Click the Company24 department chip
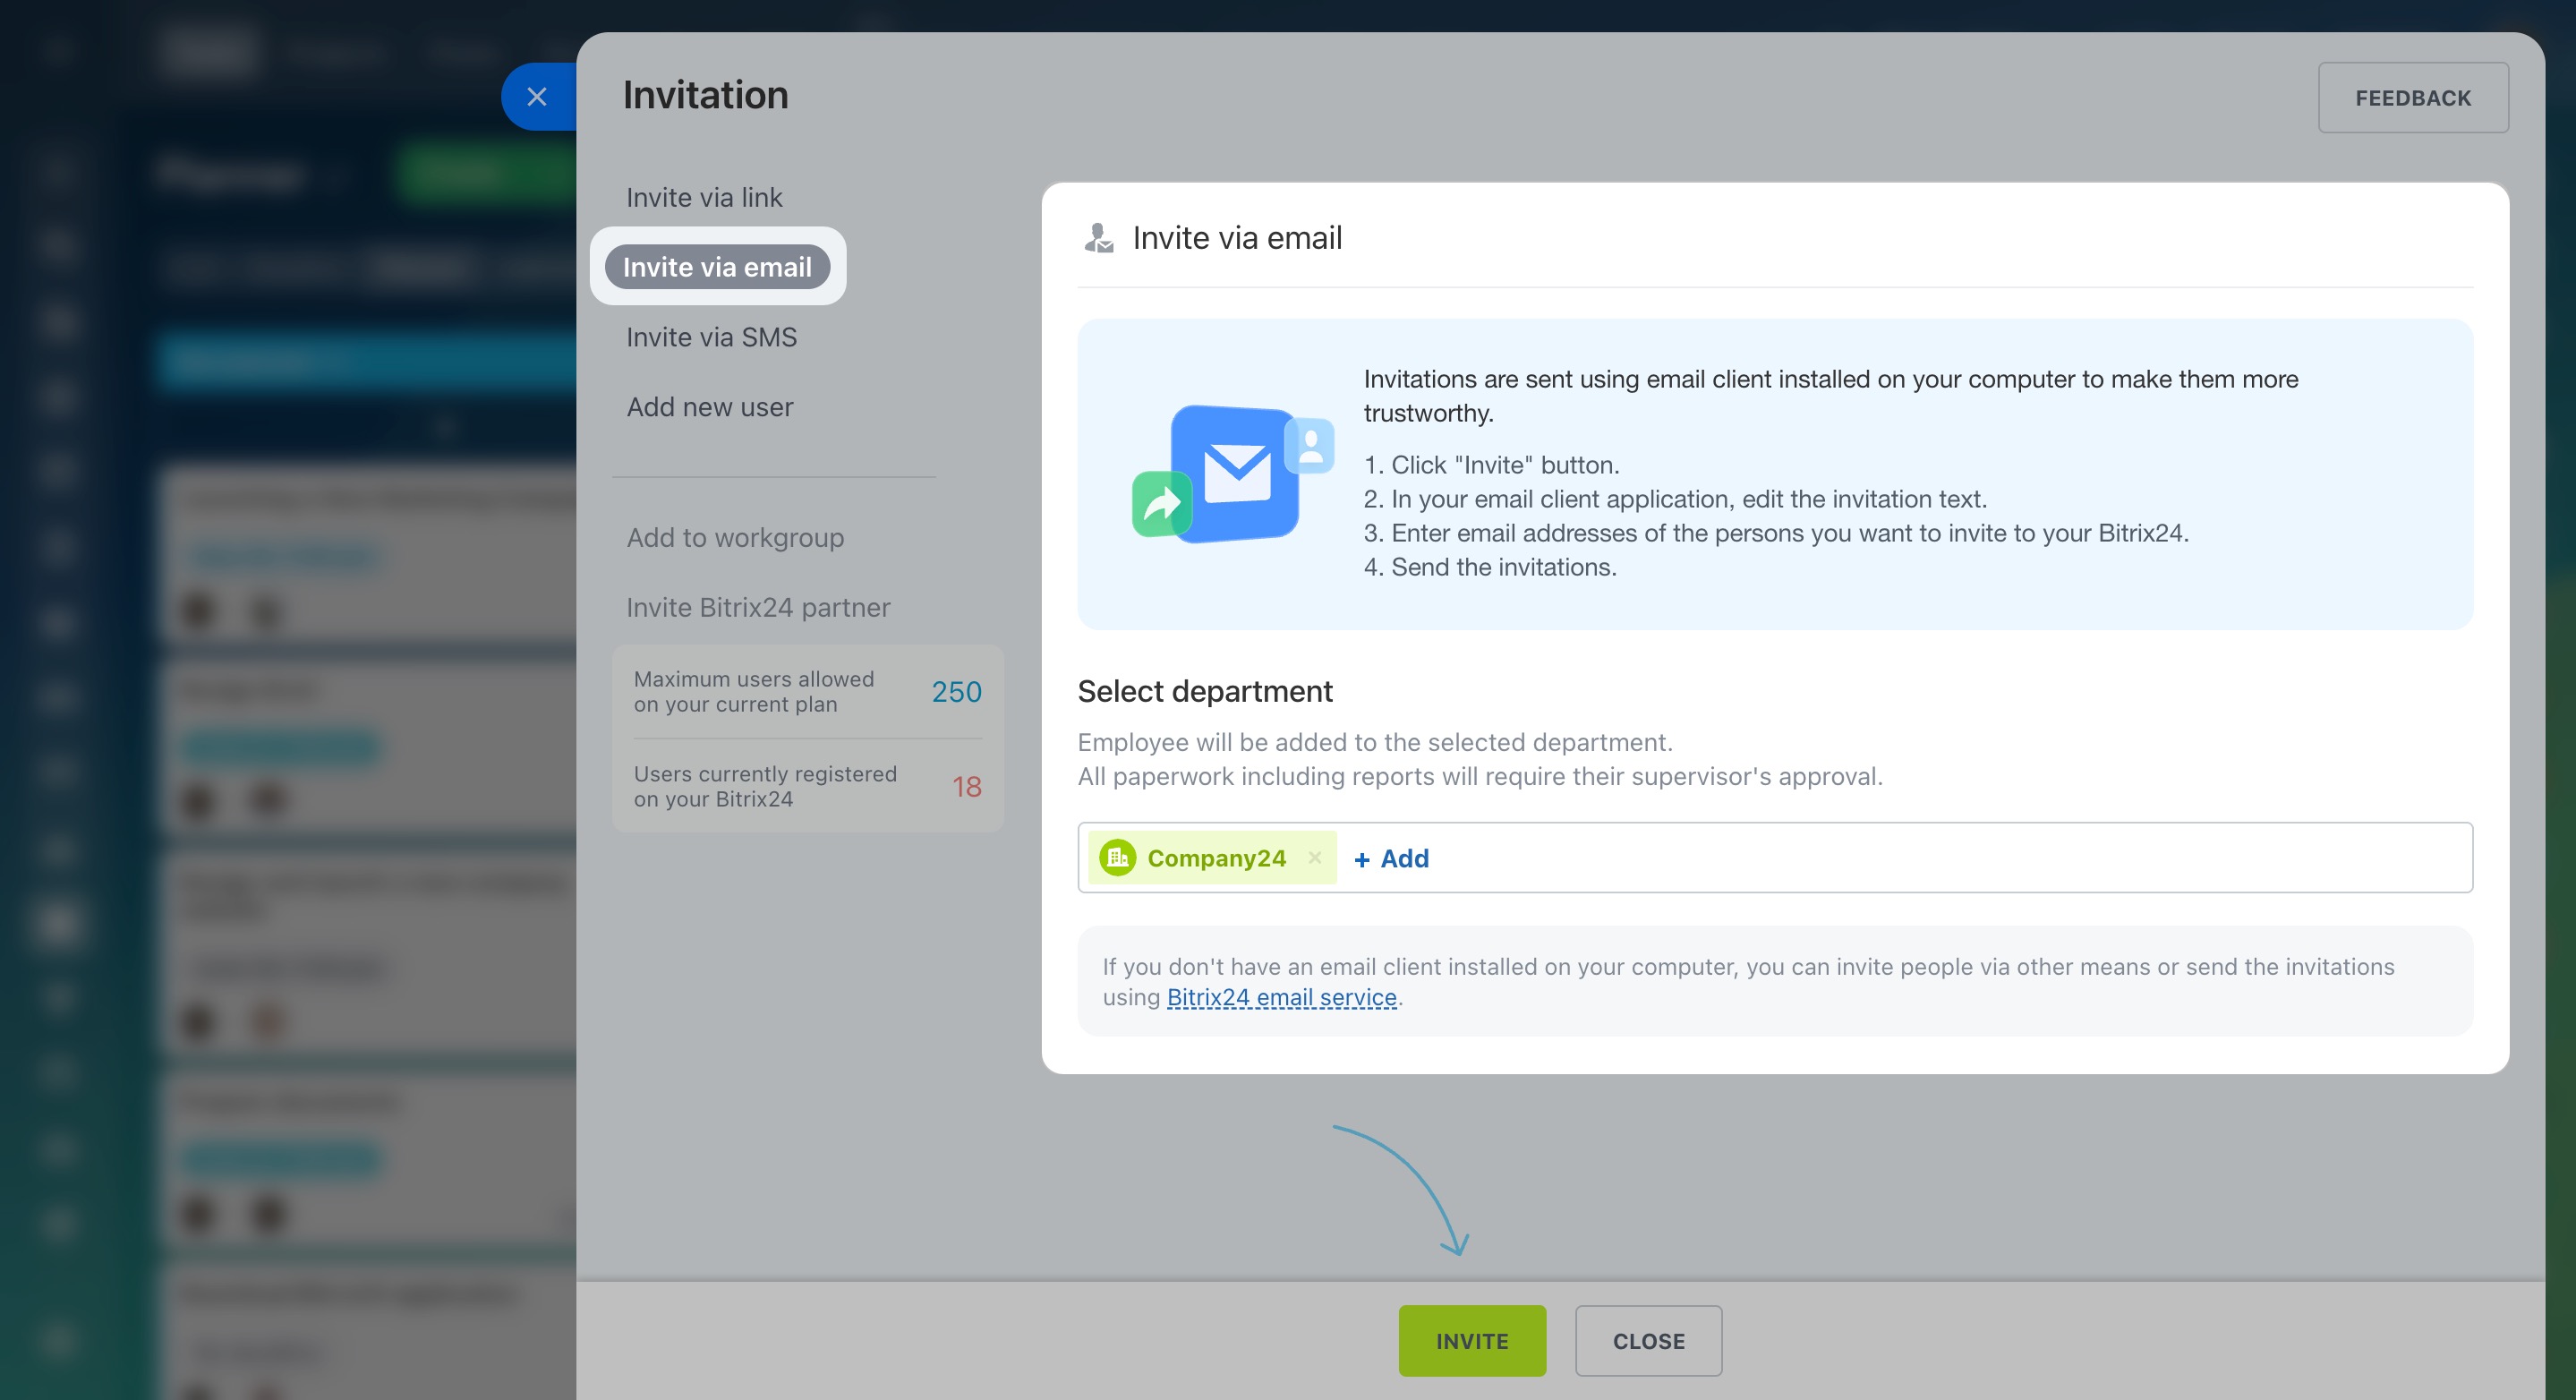This screenshot has width=2576, height=1400. tap(1212, 858)
